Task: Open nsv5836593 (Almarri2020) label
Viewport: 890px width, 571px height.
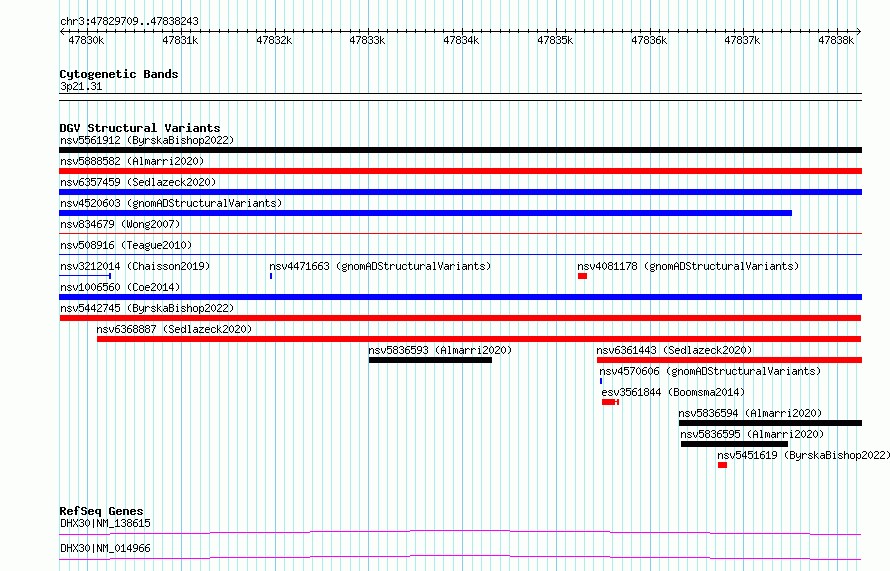Action: [440, 350]
